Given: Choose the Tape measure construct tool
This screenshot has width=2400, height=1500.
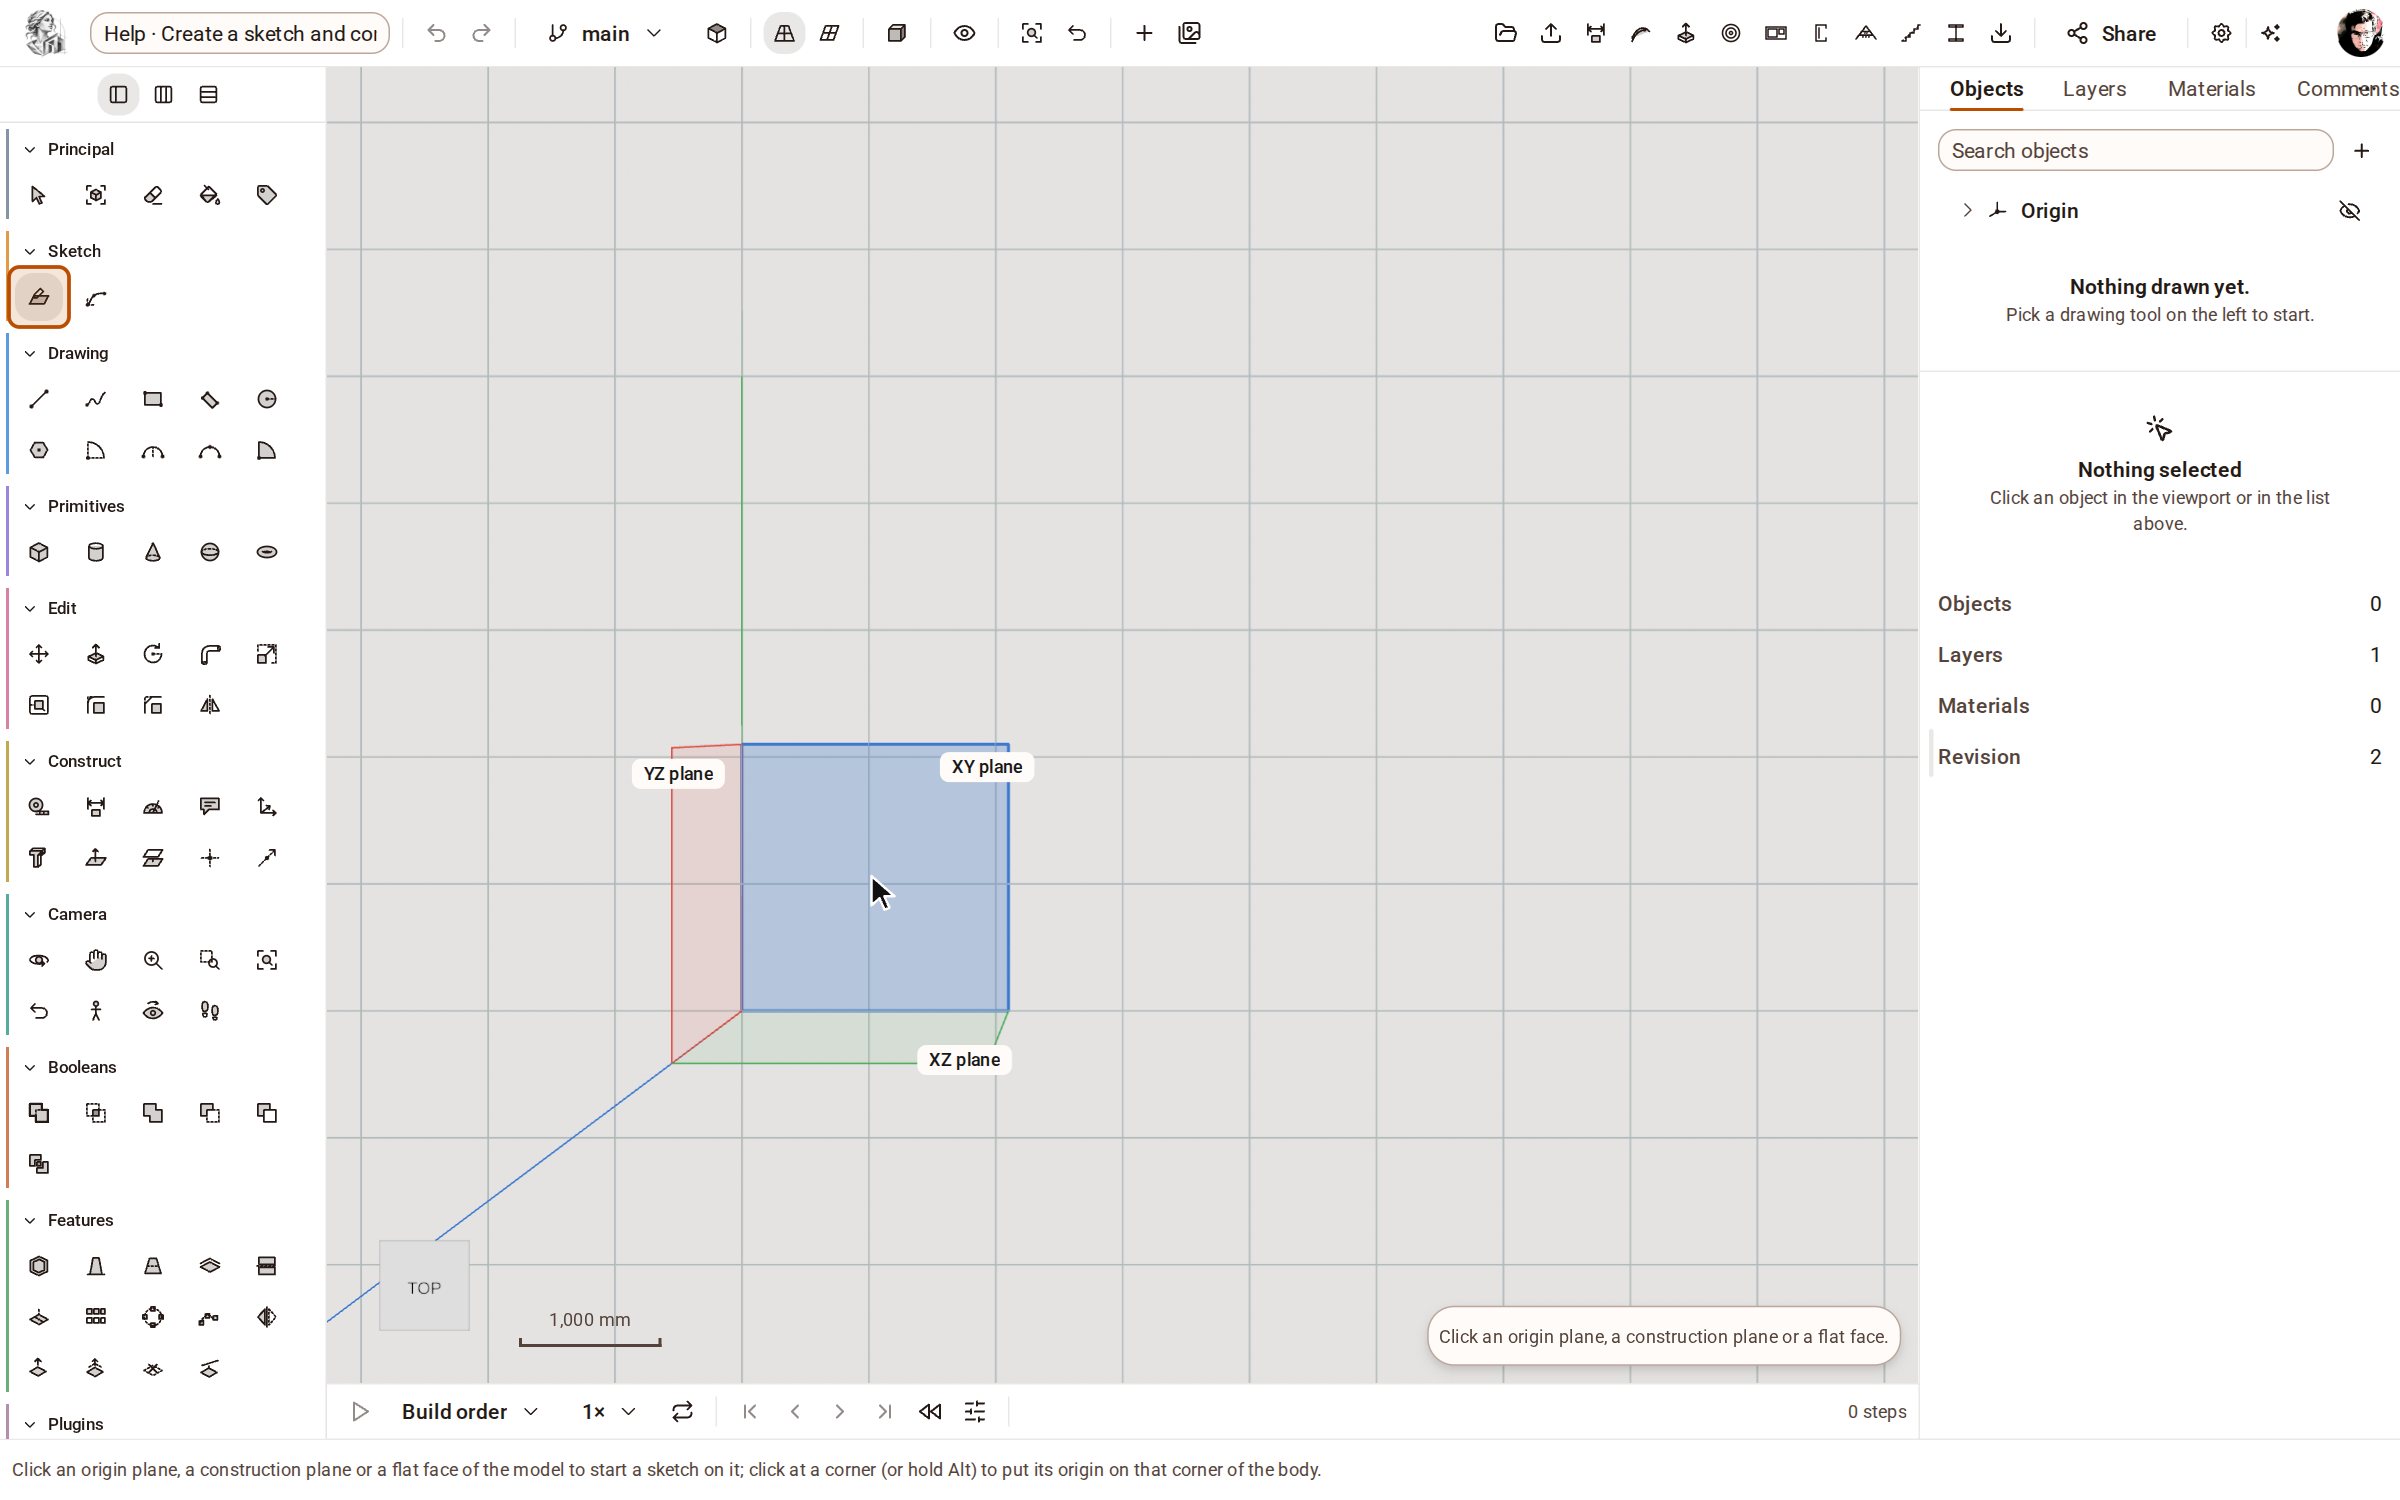Looking at the screenshot, I should [38, 807].
